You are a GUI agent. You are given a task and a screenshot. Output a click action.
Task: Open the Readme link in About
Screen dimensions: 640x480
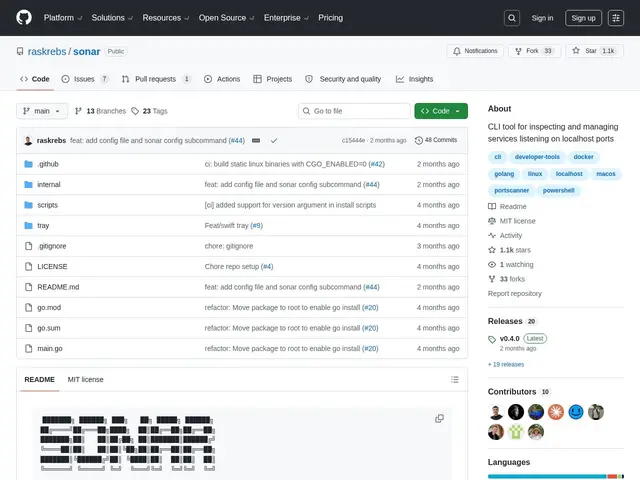click(x=507, y=207)
